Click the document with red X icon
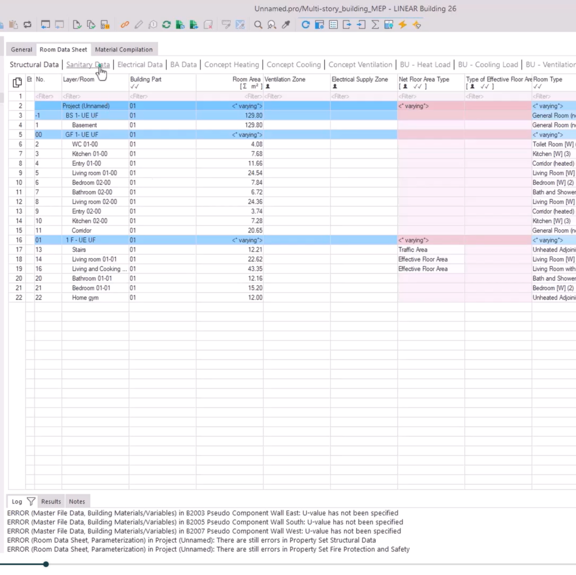 point(208,25)
